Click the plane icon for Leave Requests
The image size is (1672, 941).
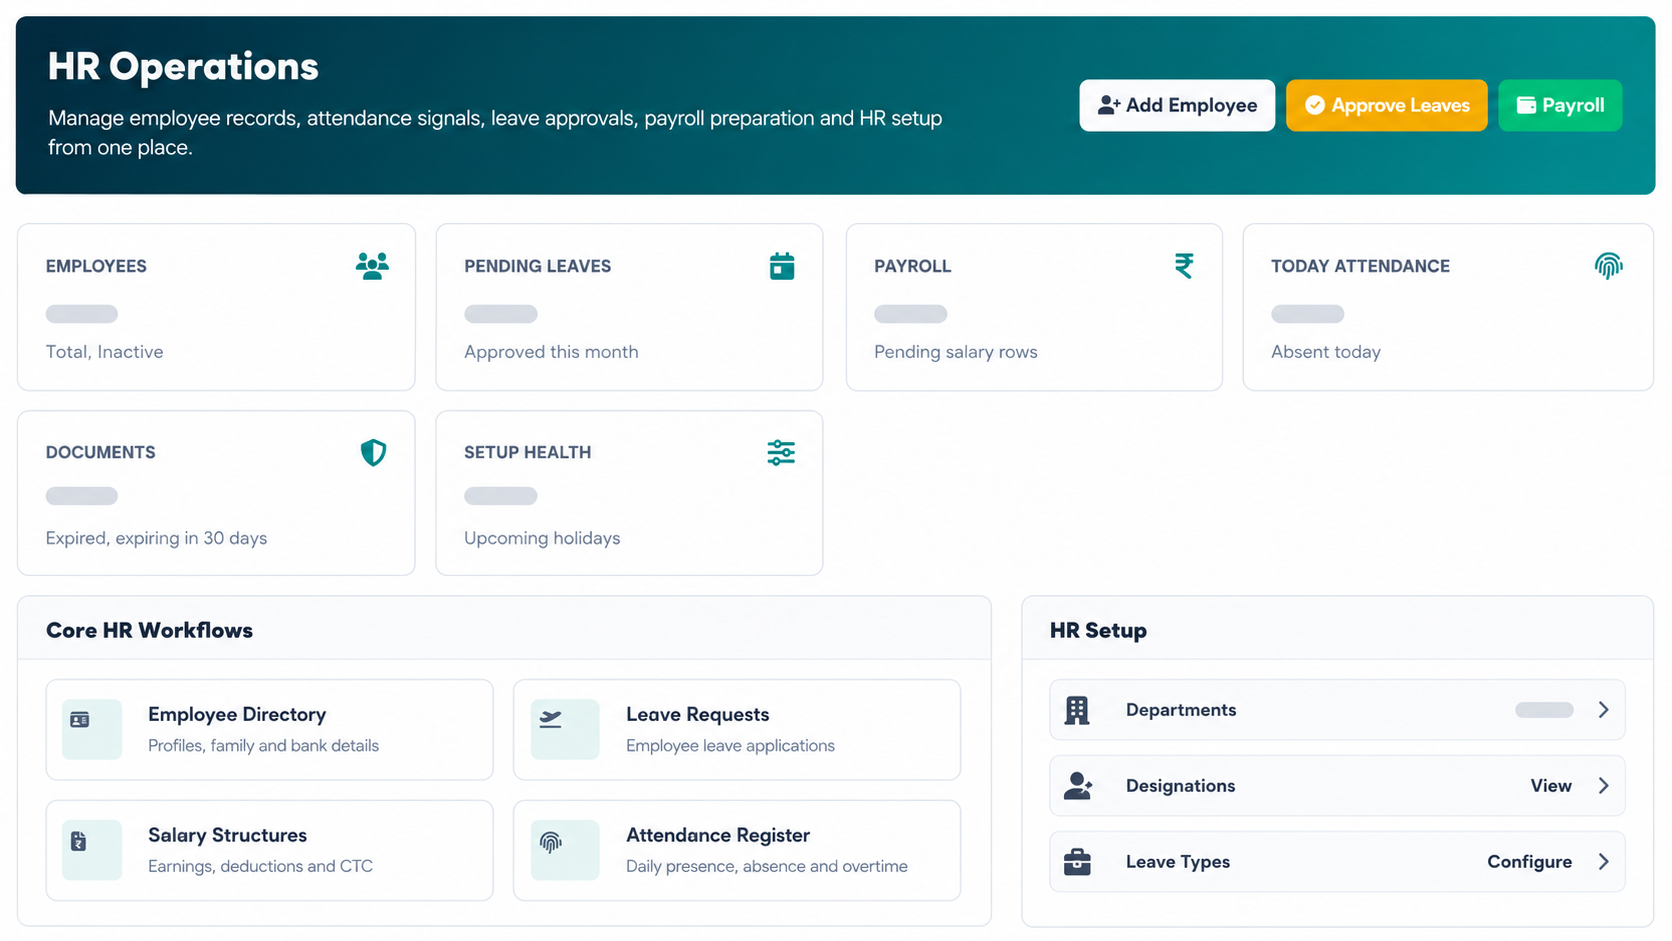point(550,719)
